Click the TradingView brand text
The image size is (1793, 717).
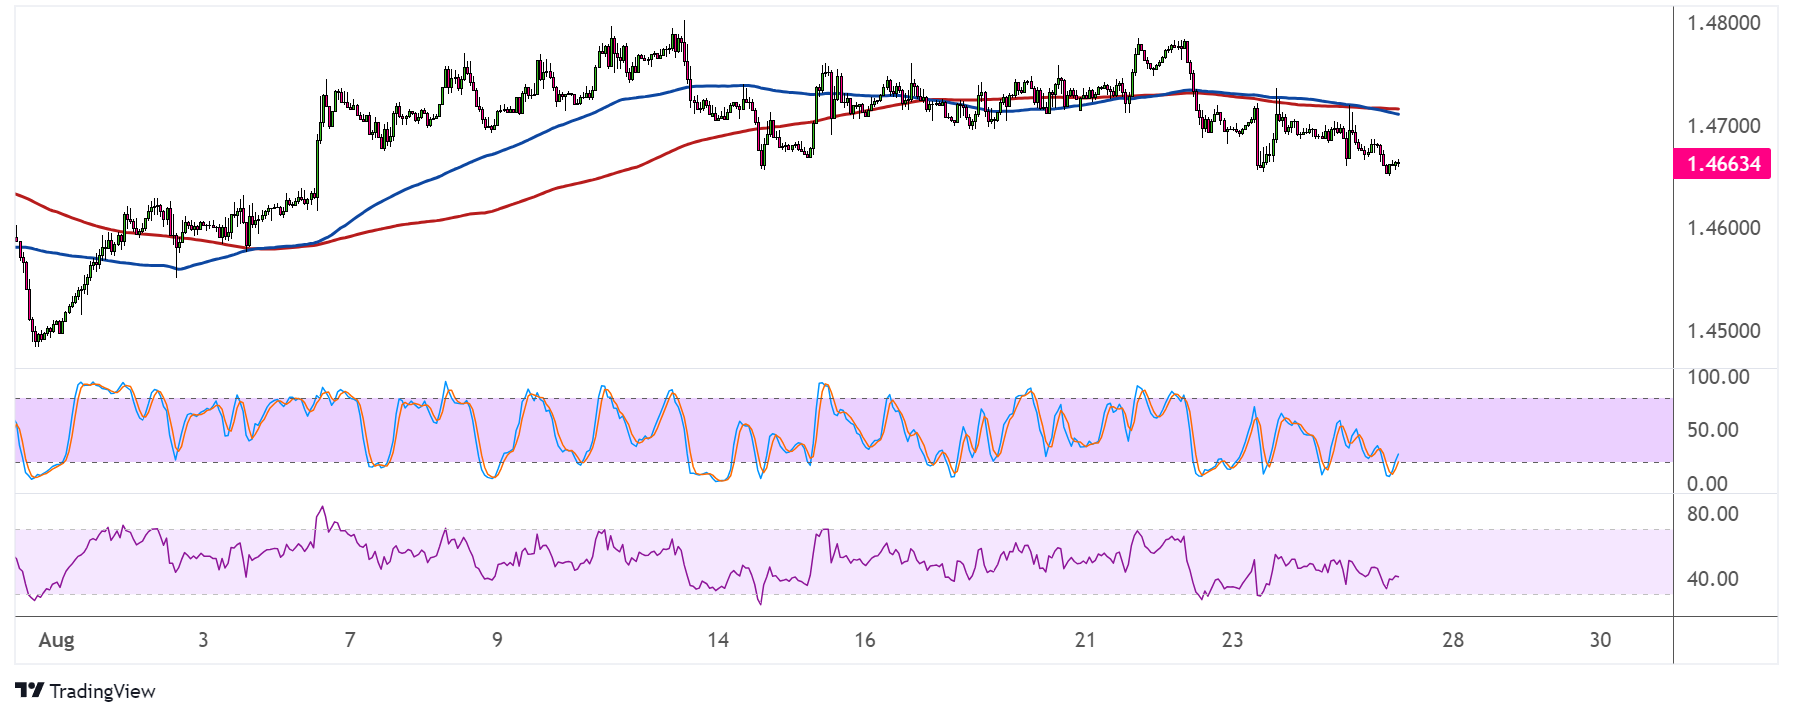(102, 691)
